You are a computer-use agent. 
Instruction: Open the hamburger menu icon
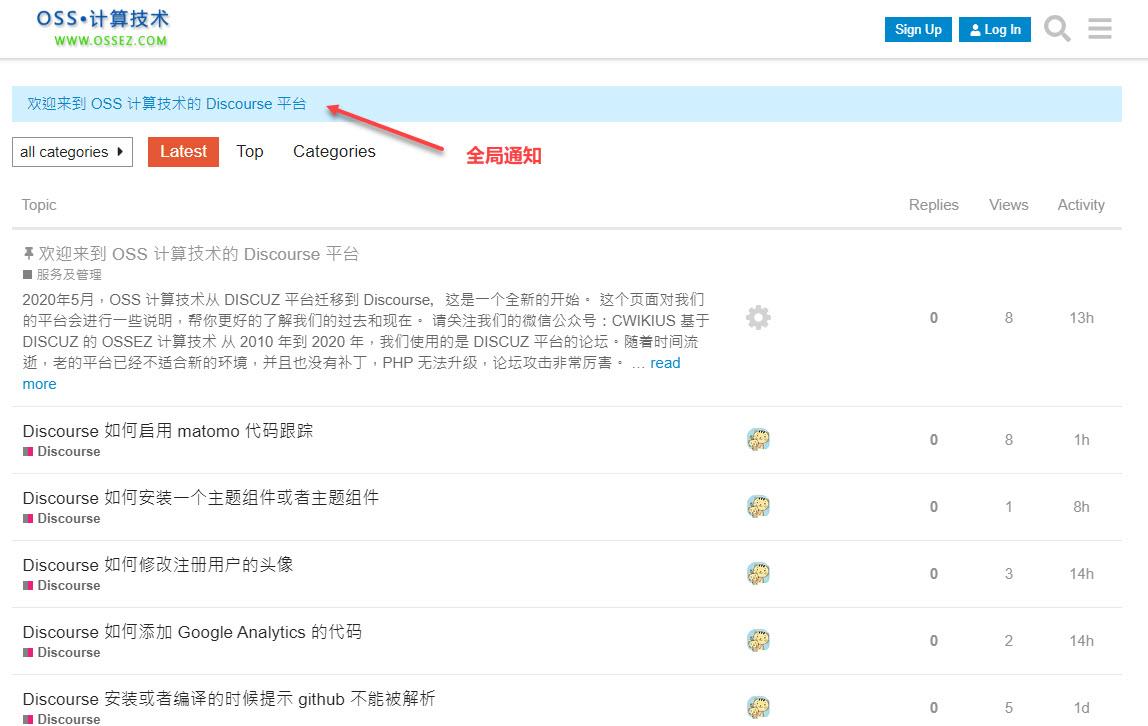(x=1100, y=29)
